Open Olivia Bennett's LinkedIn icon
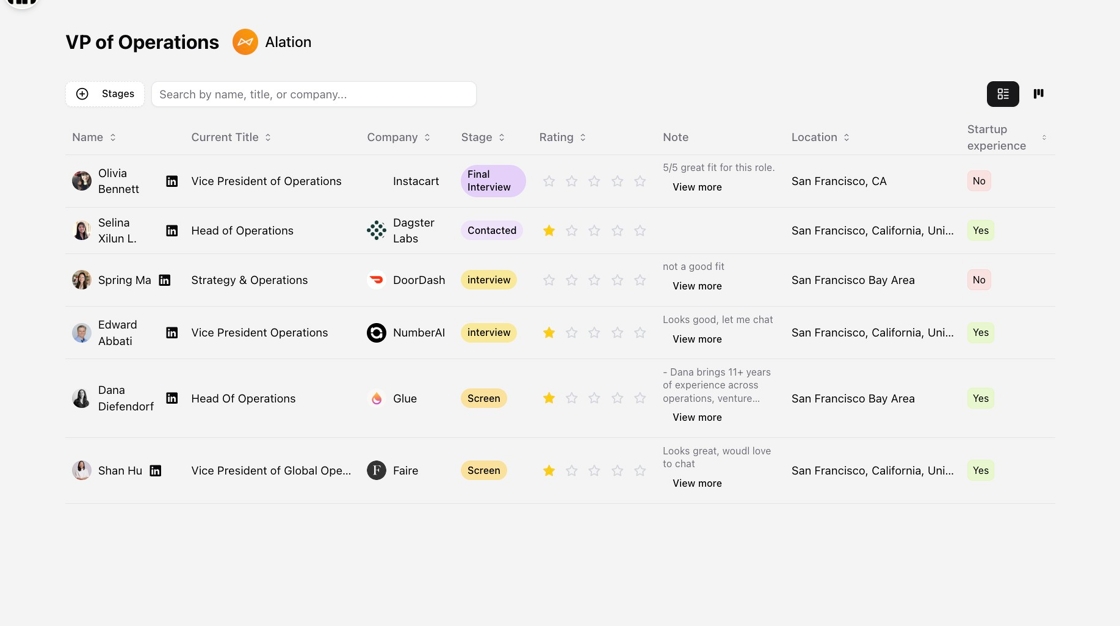The image size is (1120, 626). pyautogui.click(x=171, y=182)
